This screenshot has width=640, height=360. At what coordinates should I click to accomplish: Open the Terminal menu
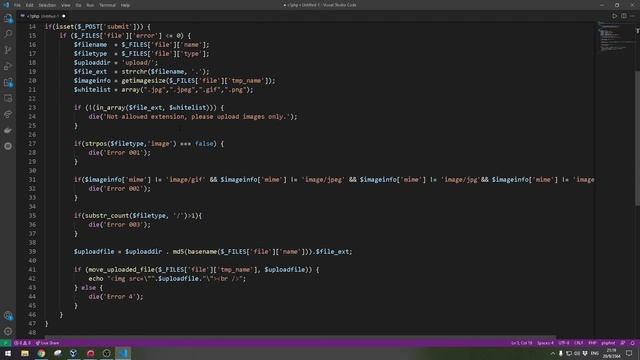coord(107,5)
